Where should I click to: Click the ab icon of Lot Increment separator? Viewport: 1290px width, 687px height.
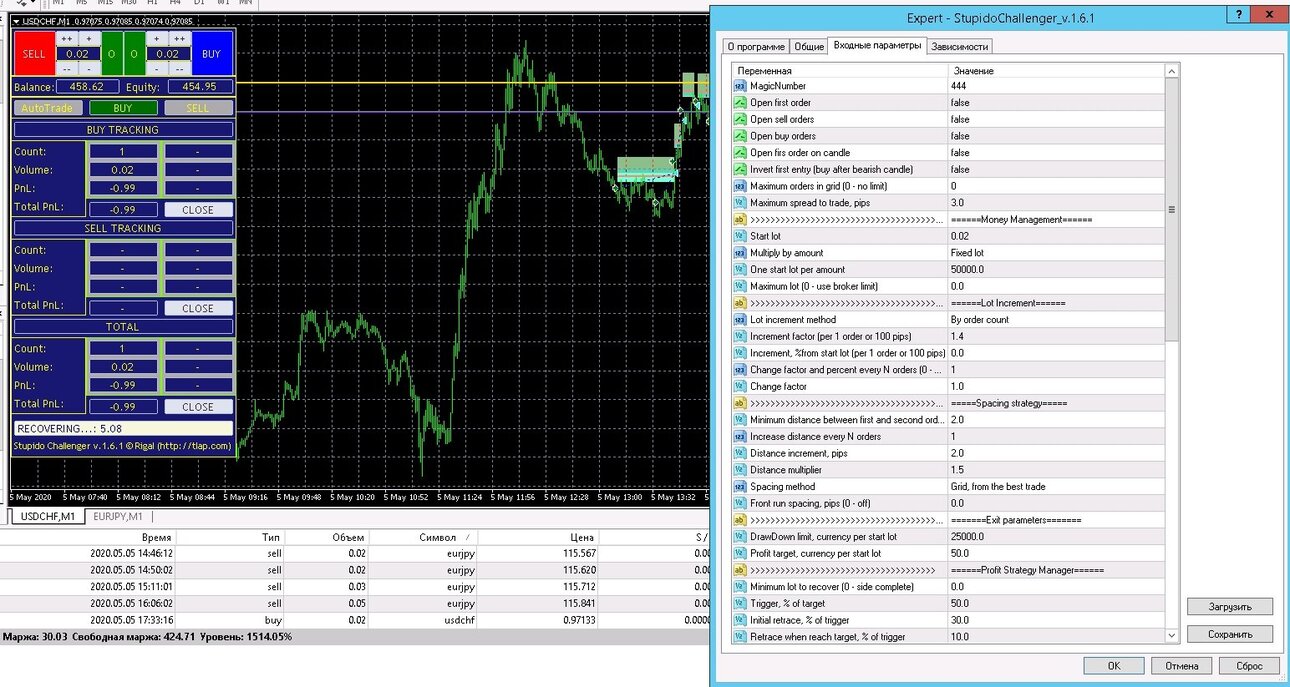[740, 303]
